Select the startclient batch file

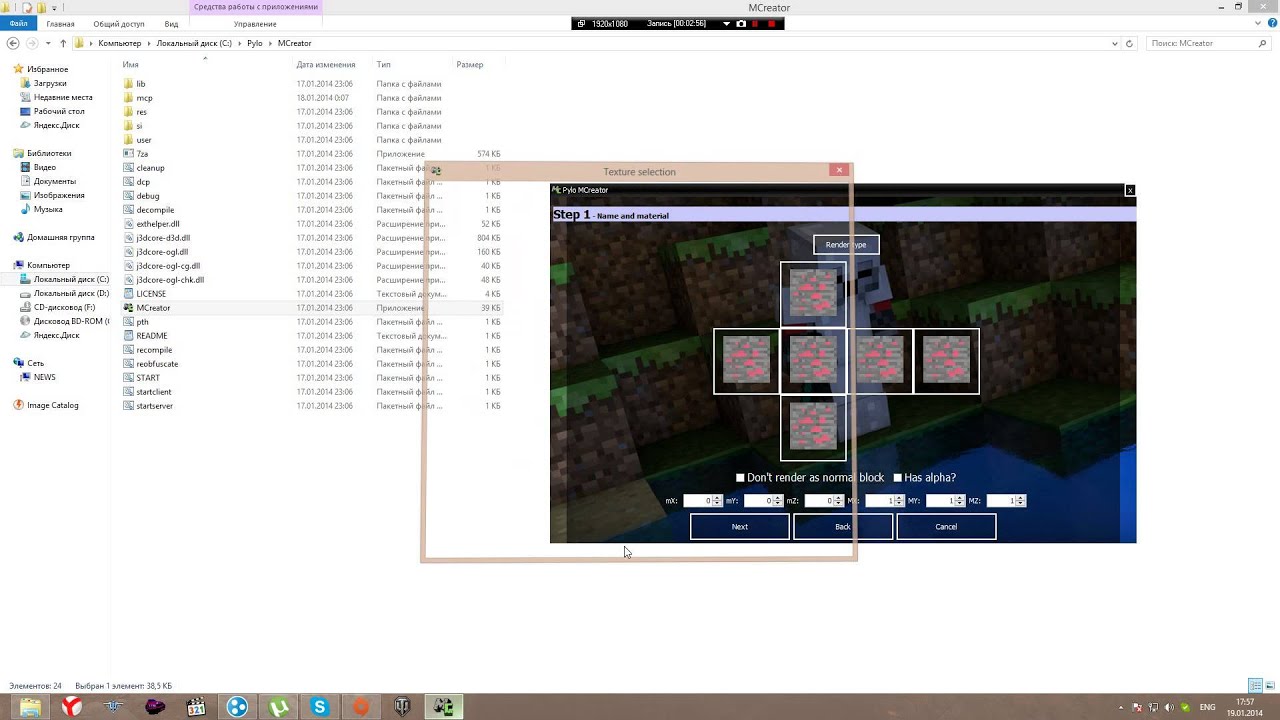[x=154, y=392]
